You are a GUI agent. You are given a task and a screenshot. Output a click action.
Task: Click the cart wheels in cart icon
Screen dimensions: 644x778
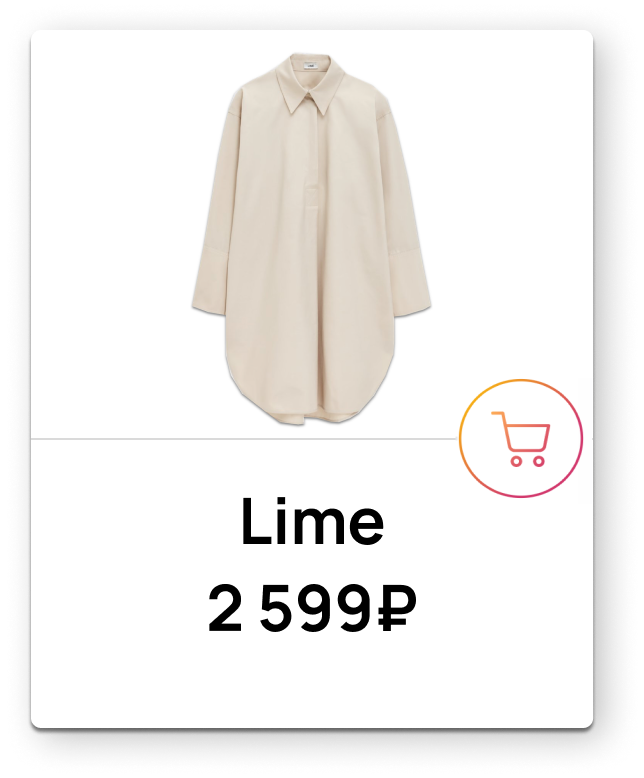pyautogui.click(x=528, y=461)
